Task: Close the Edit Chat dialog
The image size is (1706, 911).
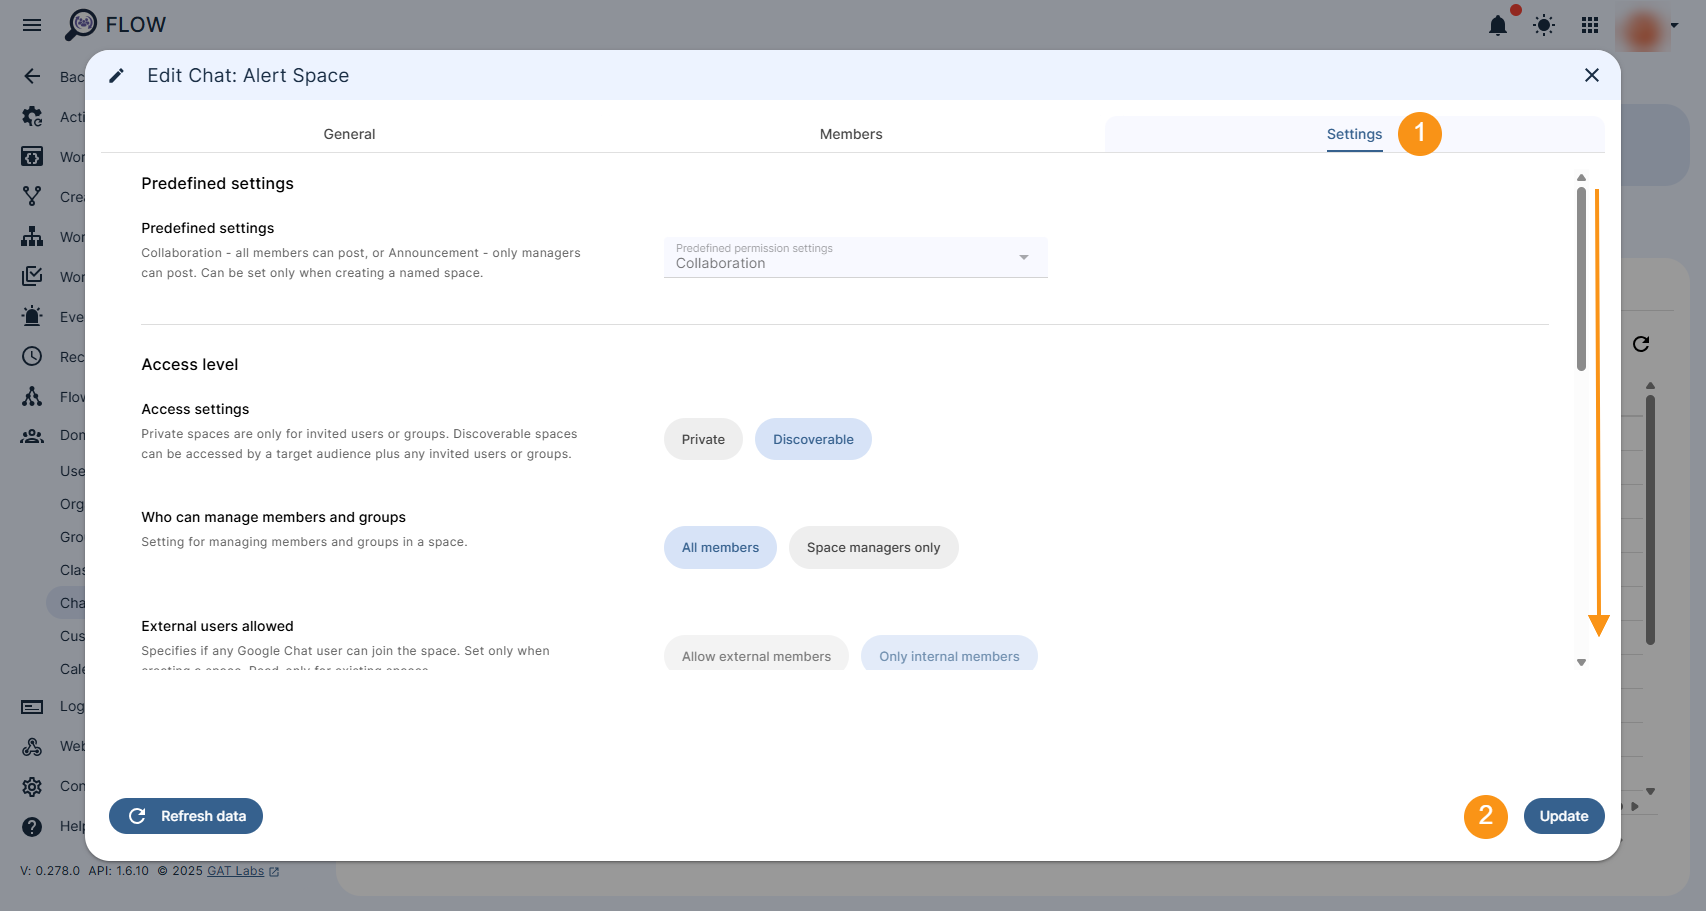Action: 1591,75
